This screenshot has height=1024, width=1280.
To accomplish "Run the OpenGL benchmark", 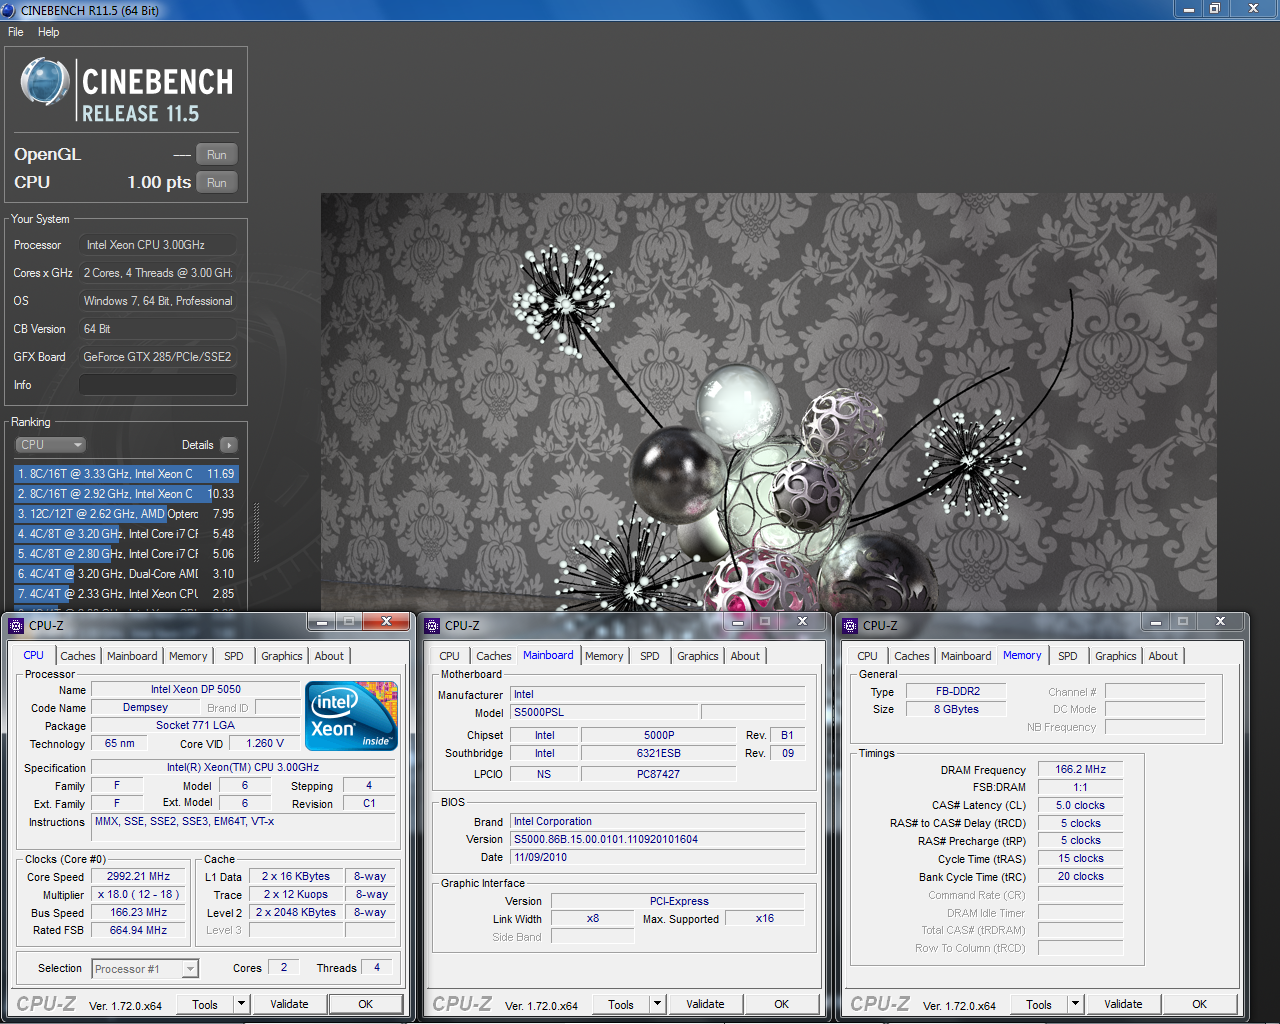I will (217, 155).
